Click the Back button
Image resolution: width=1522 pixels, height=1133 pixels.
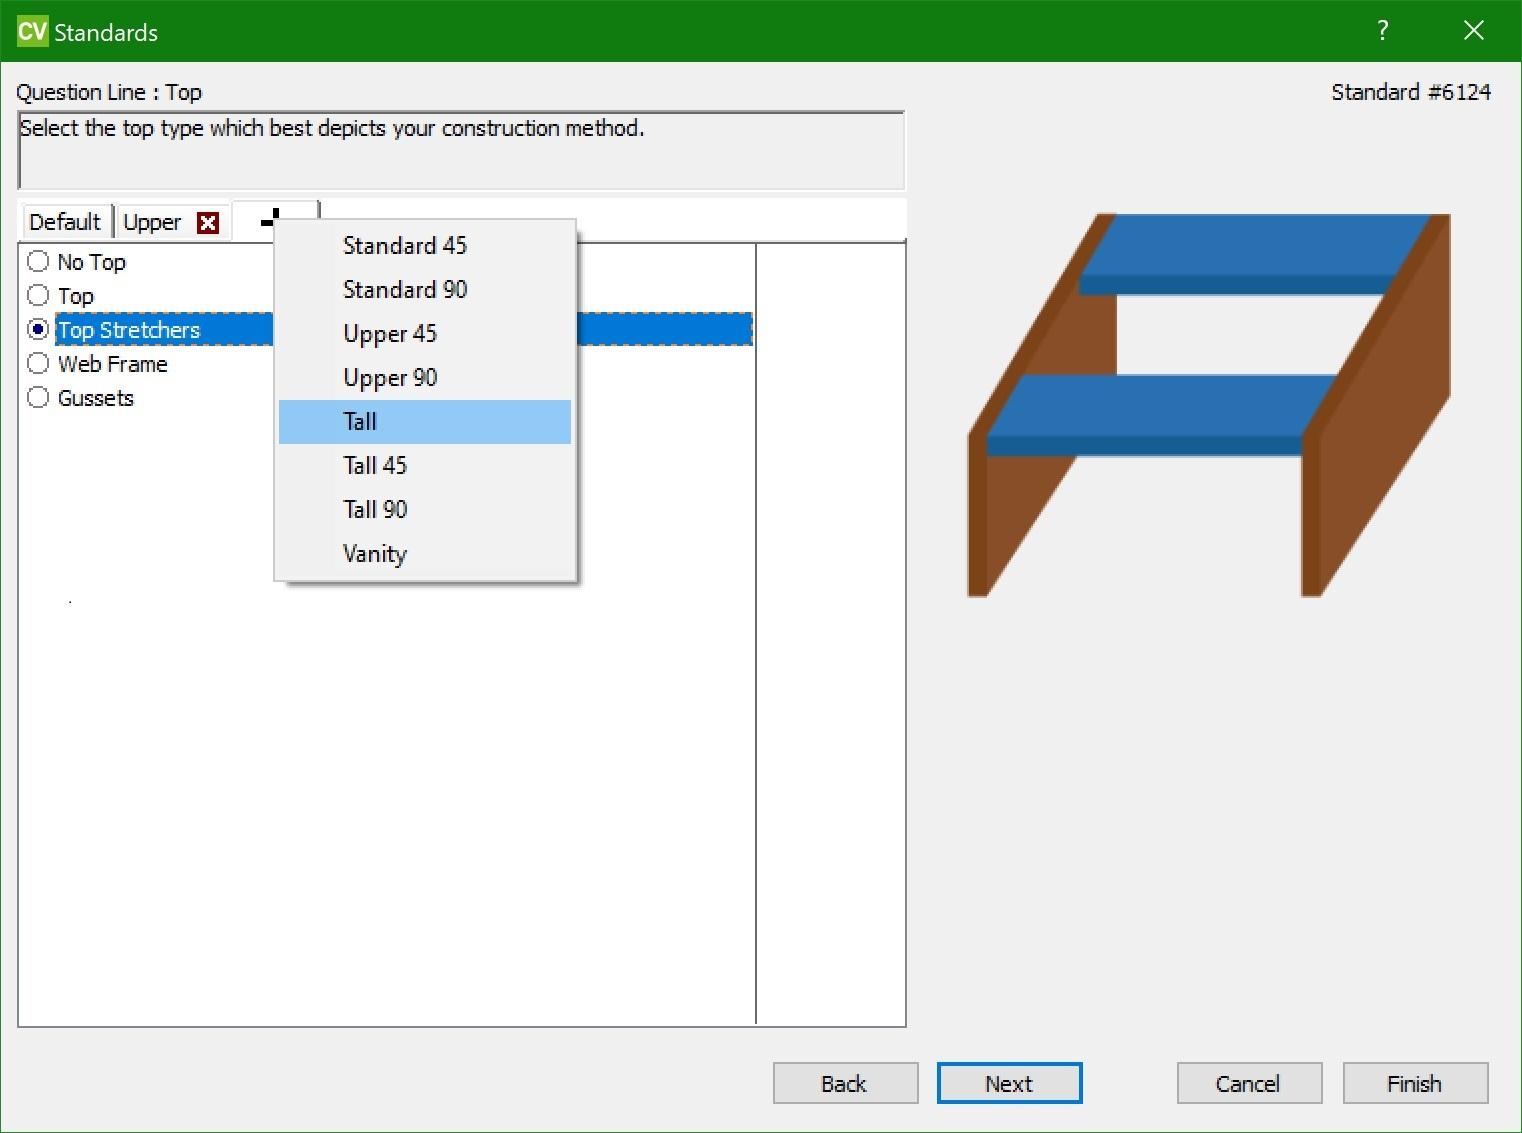(x=845, y=1084)
